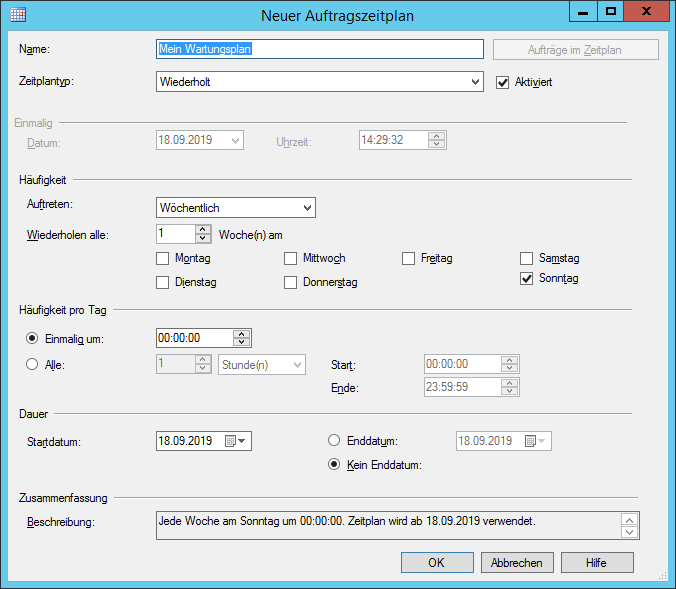The height and width of the screenshot is (589, 676).
Task: Select the Einmalig um radio button
Action: [x=32, y=338]
